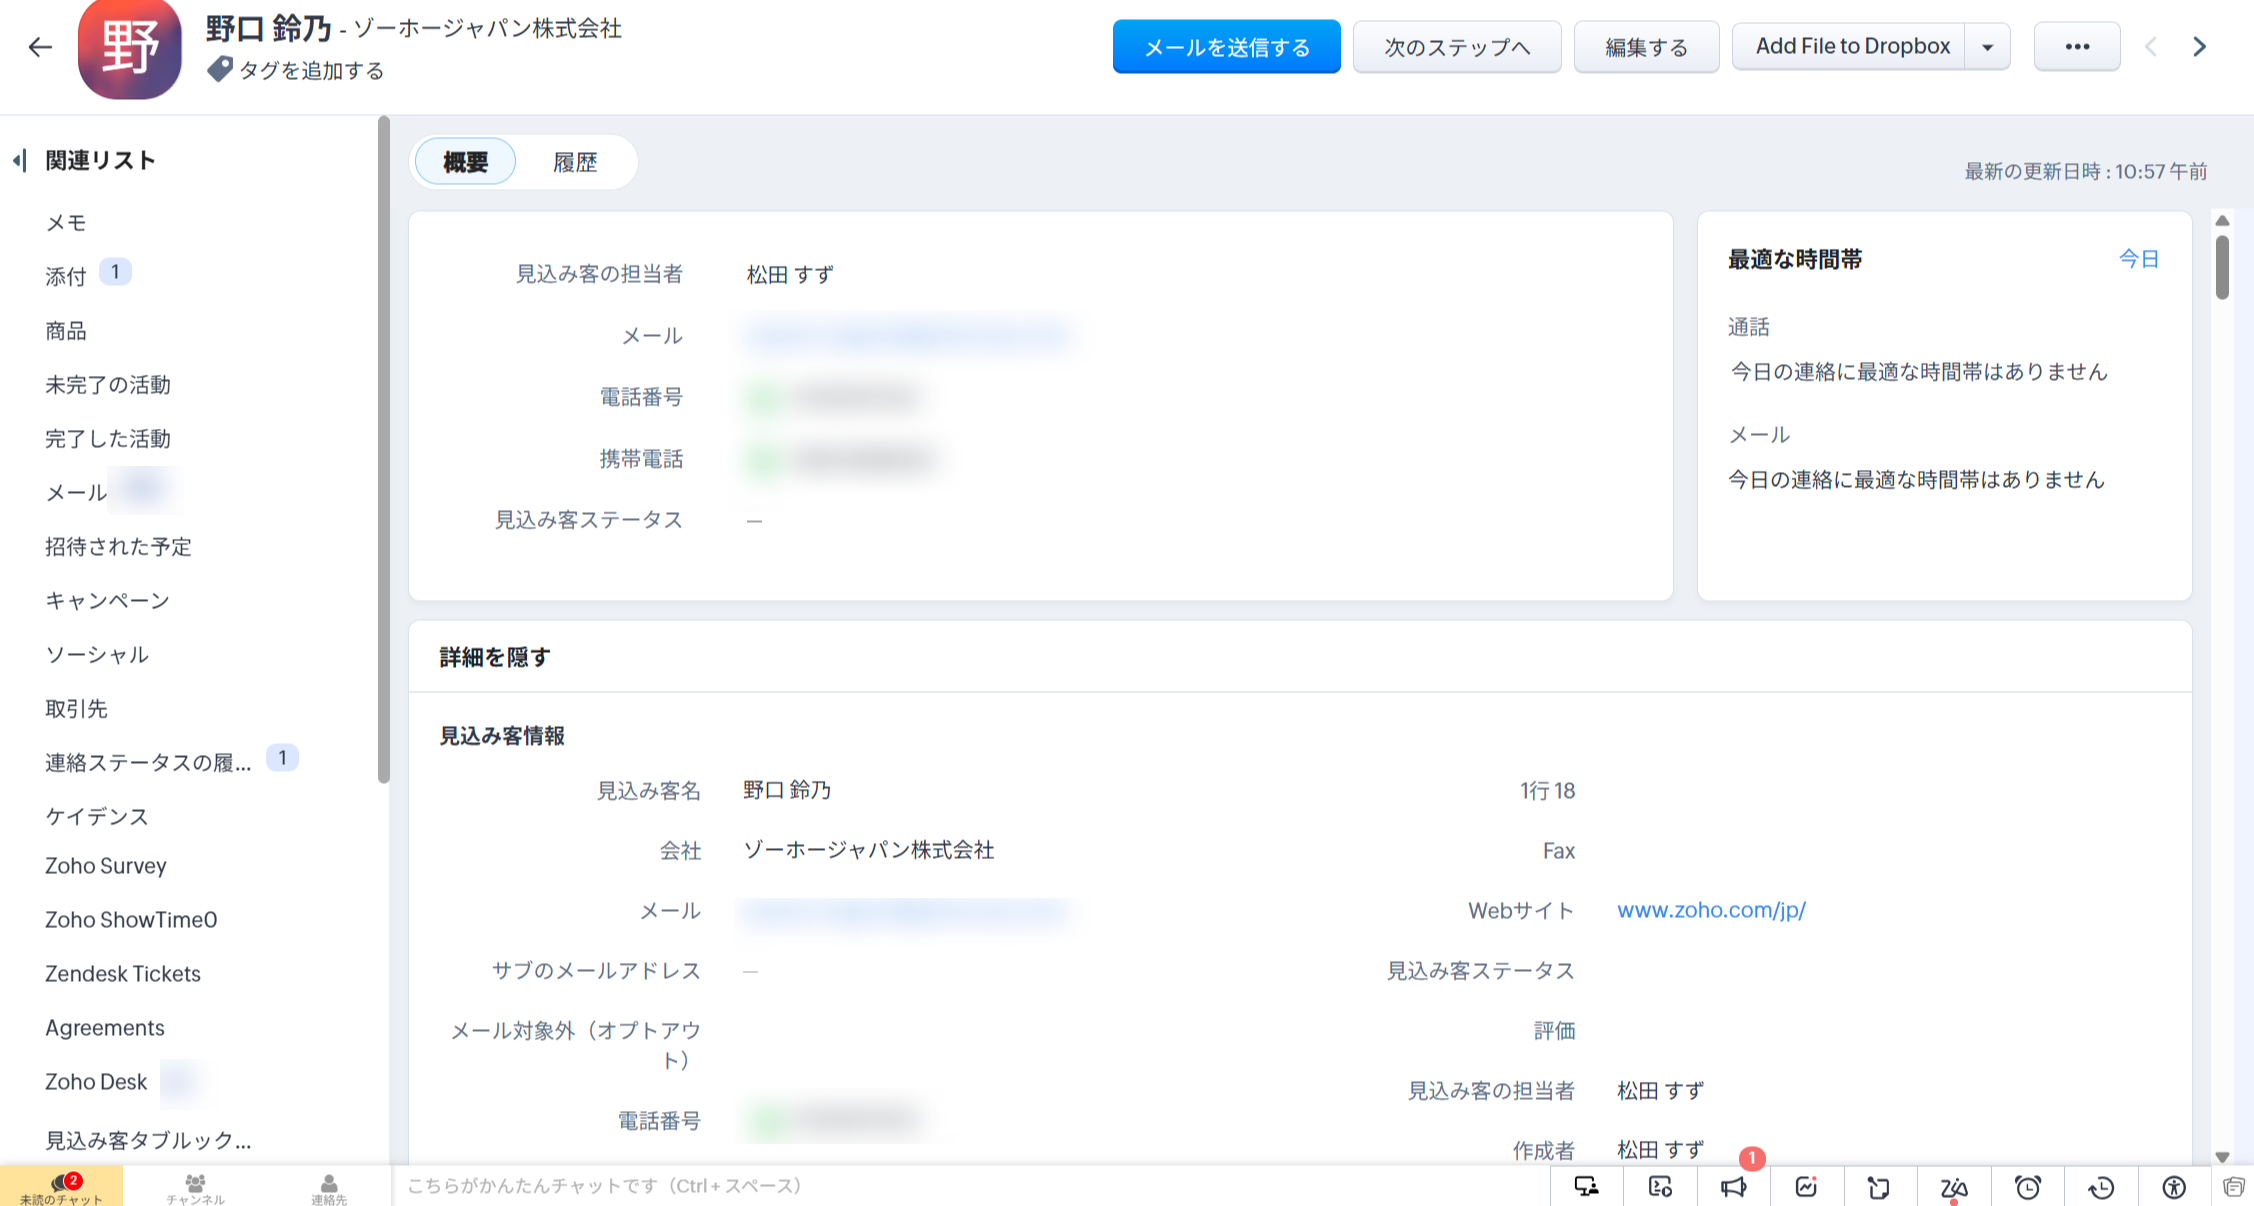Open the more options ellipsis menu
The image size is (2254, 1206).
[2077, 47]
